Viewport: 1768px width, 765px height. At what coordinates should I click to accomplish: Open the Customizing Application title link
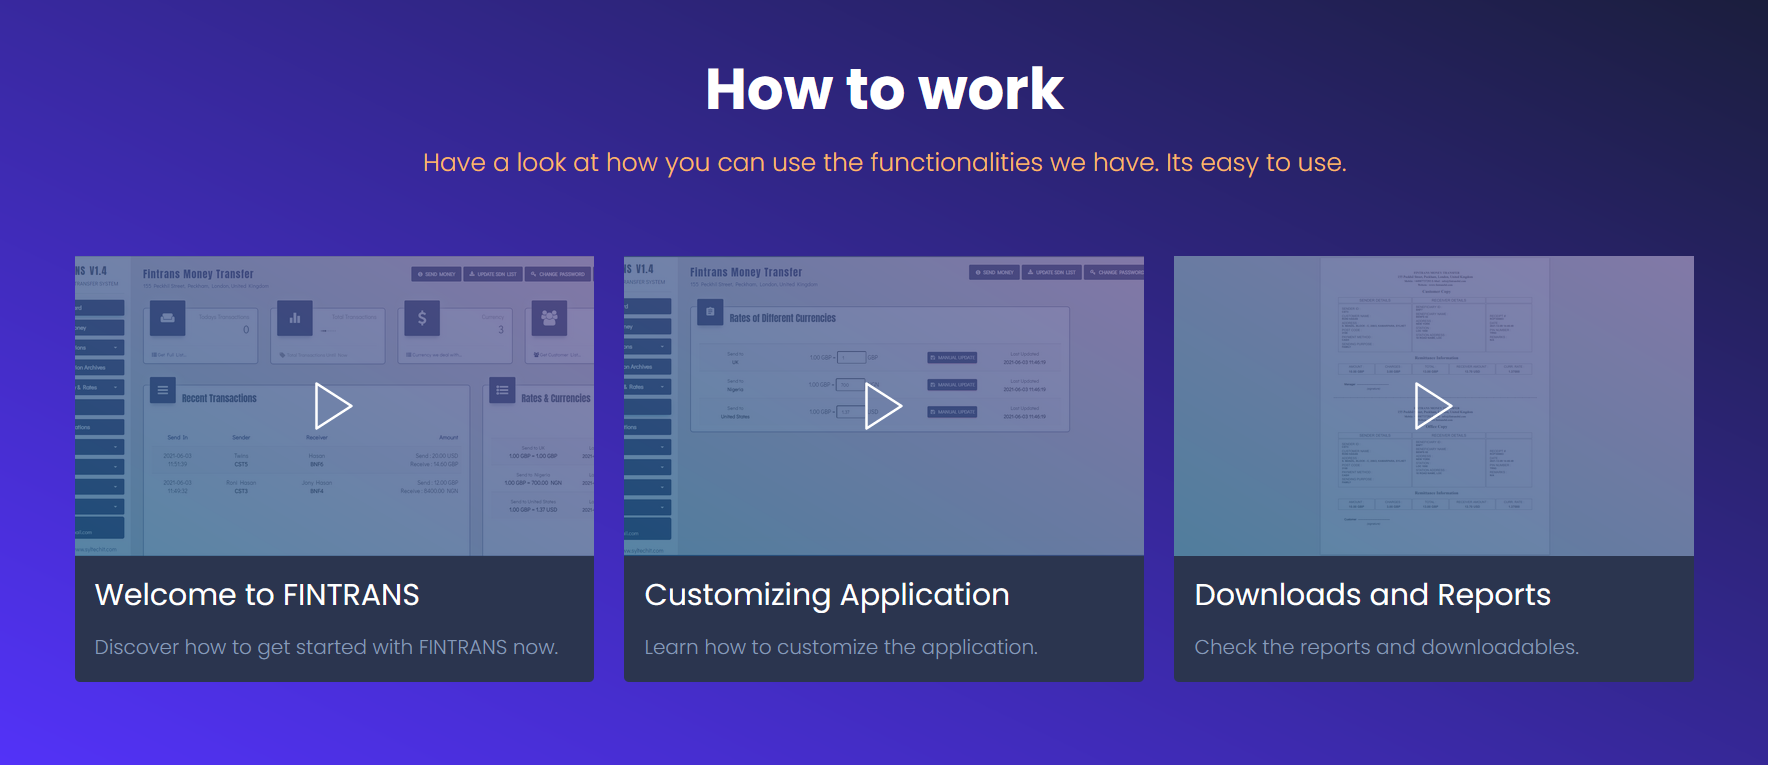click(826, 595)
